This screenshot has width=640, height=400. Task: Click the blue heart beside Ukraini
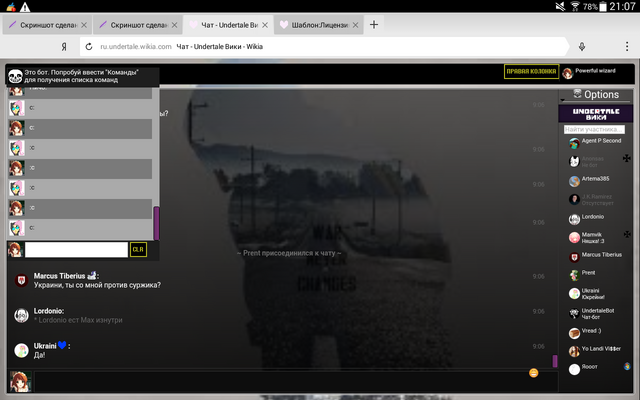pos(62,345)
